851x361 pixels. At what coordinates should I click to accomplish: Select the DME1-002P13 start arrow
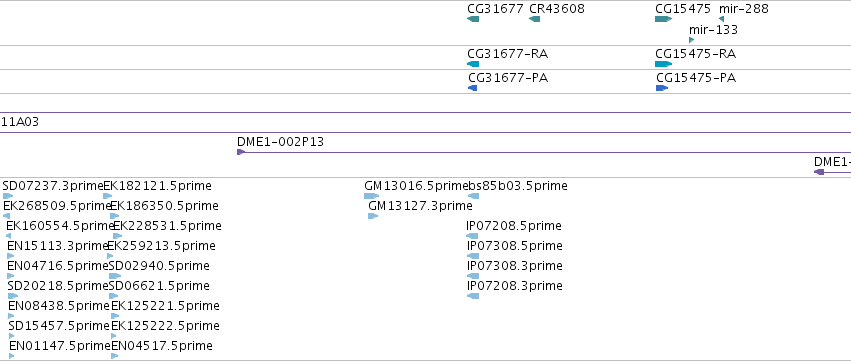click(x=241, y=152)
